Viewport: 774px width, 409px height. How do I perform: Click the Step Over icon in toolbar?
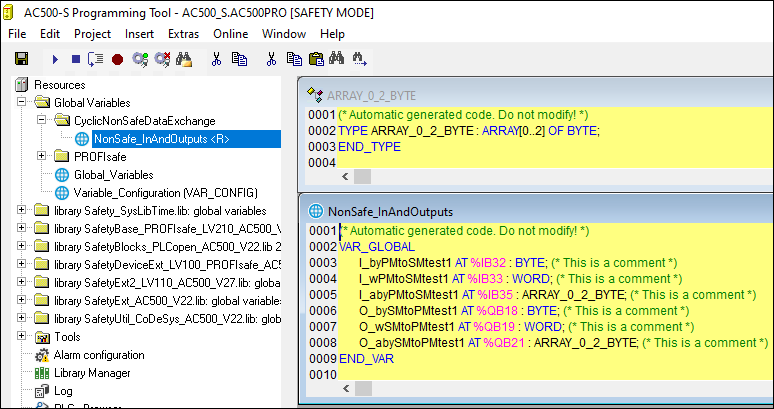coord(95,60)
